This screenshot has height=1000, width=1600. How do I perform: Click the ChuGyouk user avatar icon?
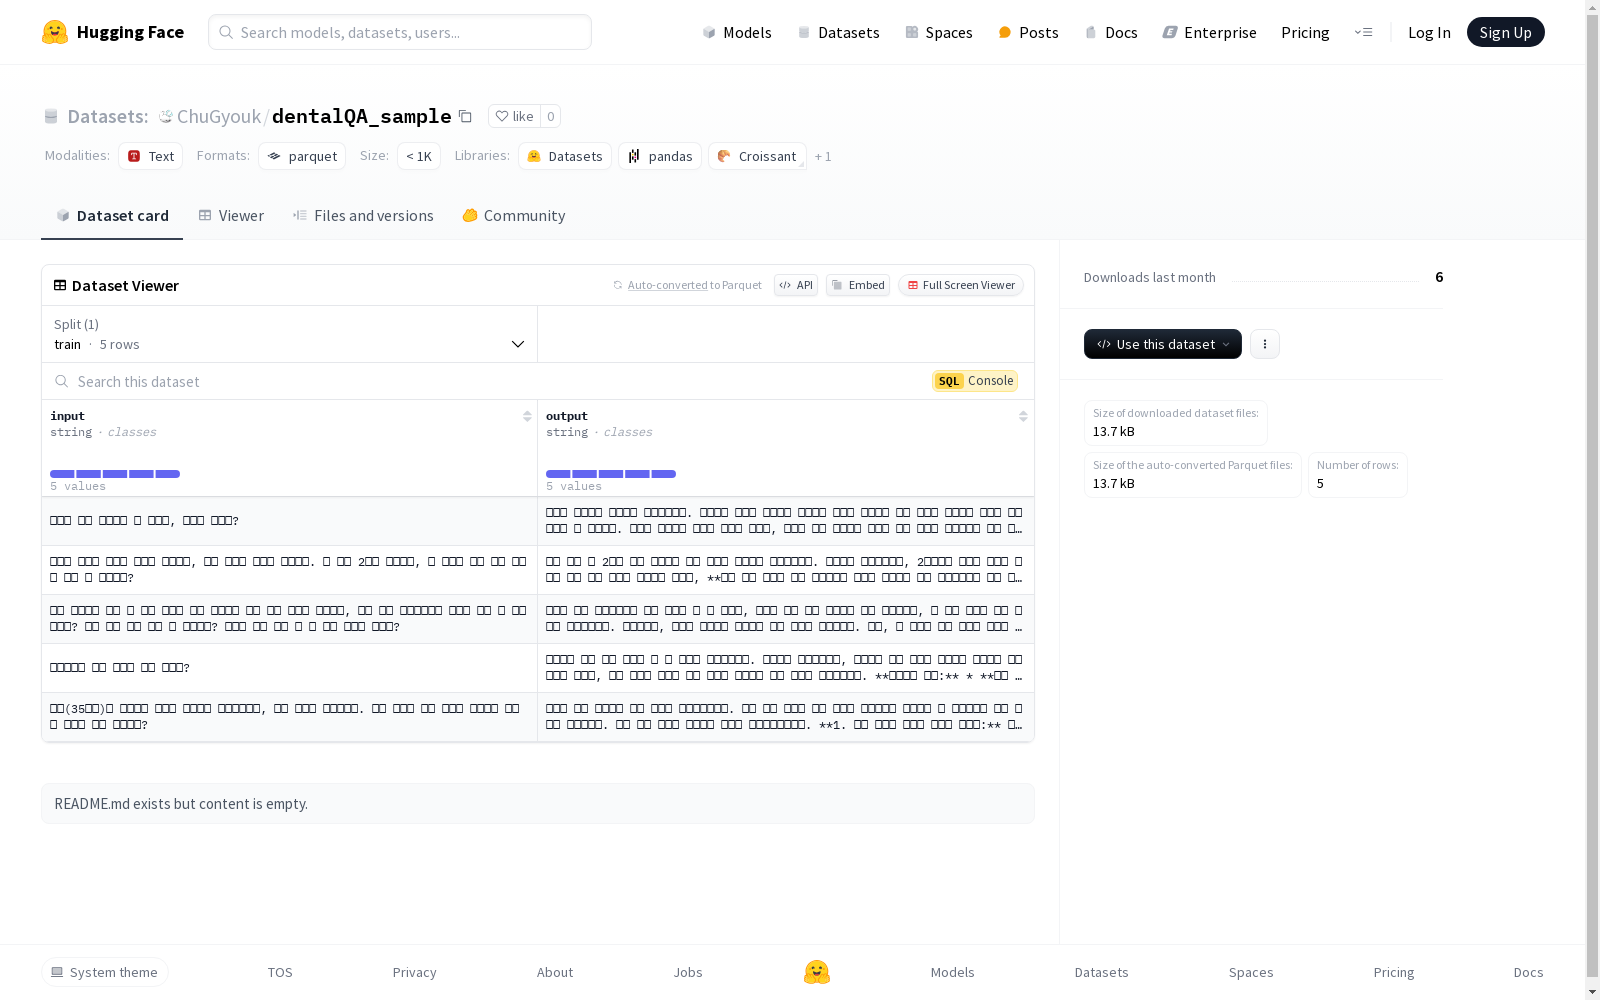coord(165,116)
